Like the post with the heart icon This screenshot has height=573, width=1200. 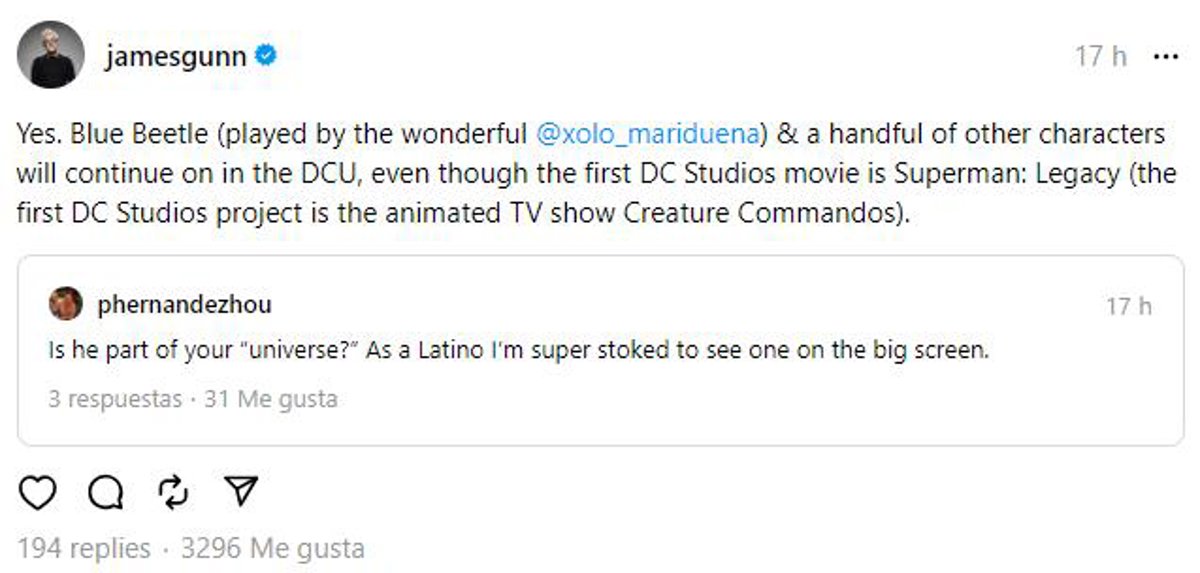tap(38, 491)
